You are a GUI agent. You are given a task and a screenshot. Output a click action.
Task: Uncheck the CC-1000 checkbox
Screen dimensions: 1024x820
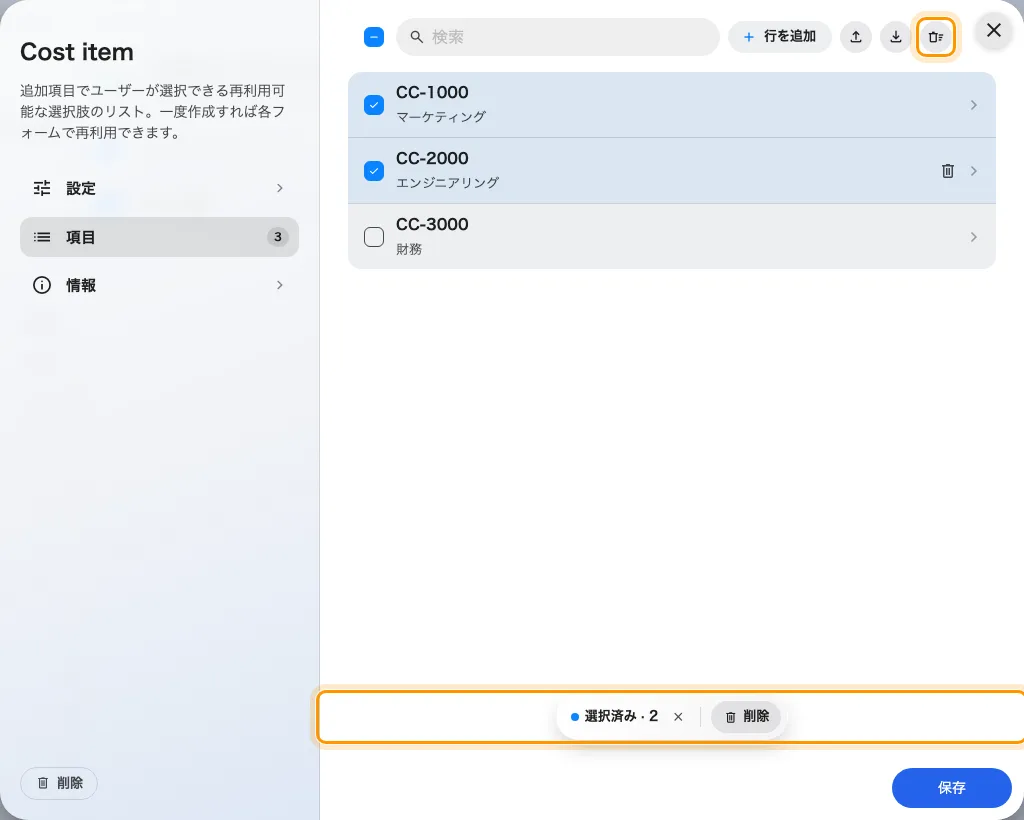pos(374,105)
